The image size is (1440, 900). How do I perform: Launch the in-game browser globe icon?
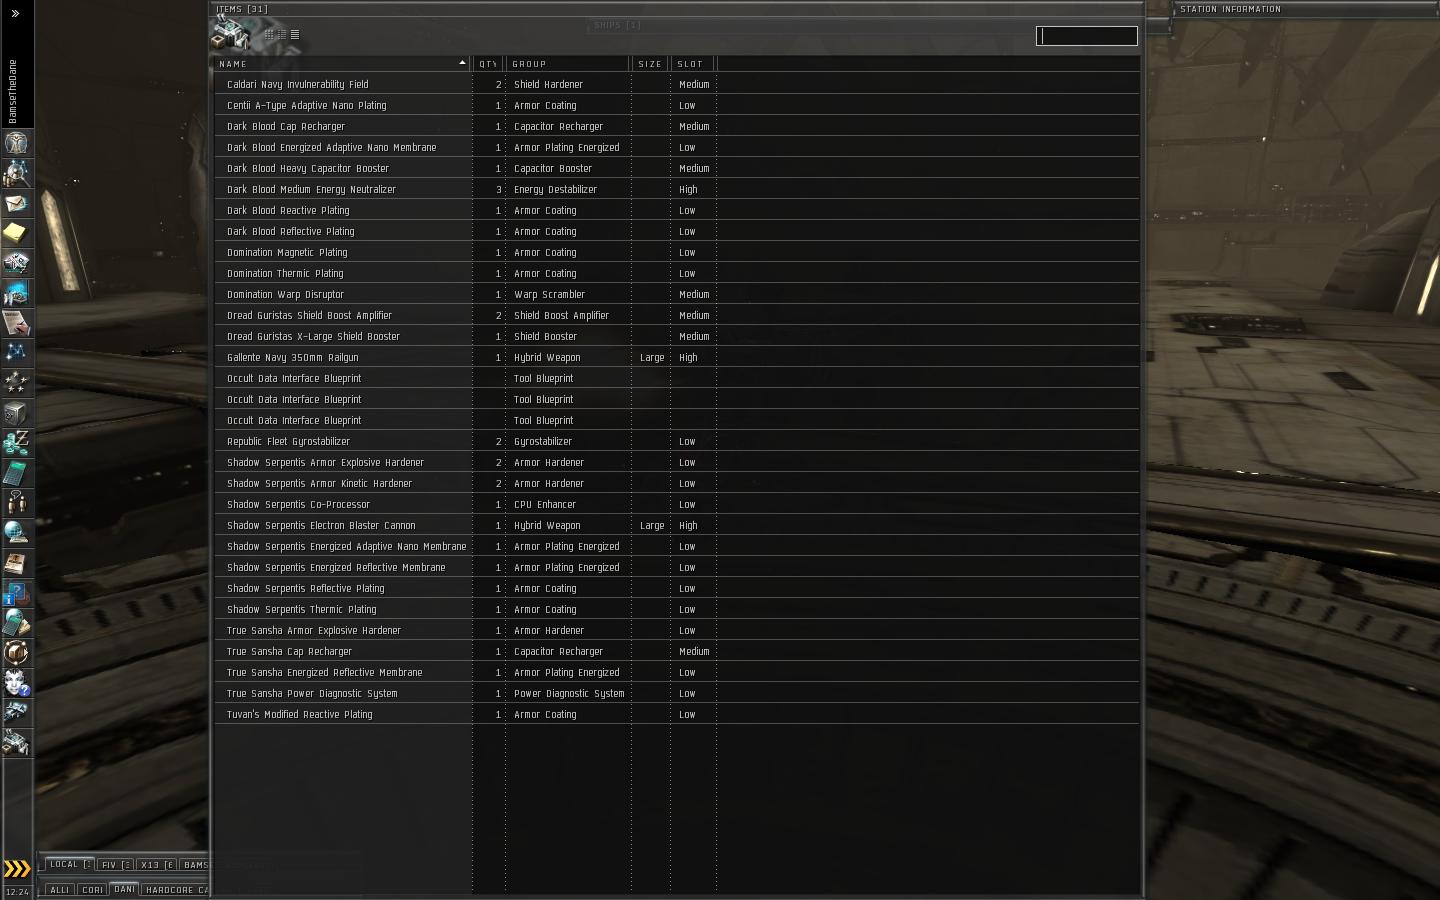coord(17,533)
